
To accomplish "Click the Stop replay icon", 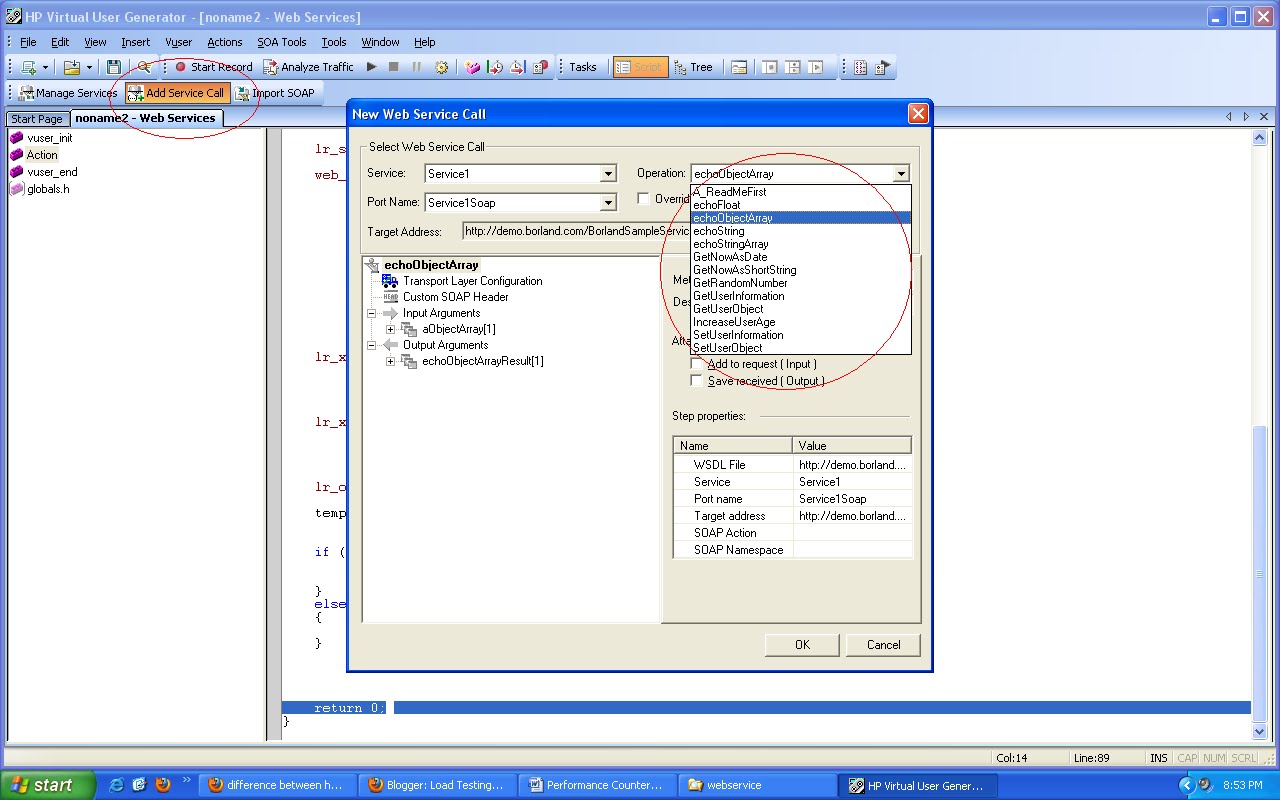I will (394, 67).
